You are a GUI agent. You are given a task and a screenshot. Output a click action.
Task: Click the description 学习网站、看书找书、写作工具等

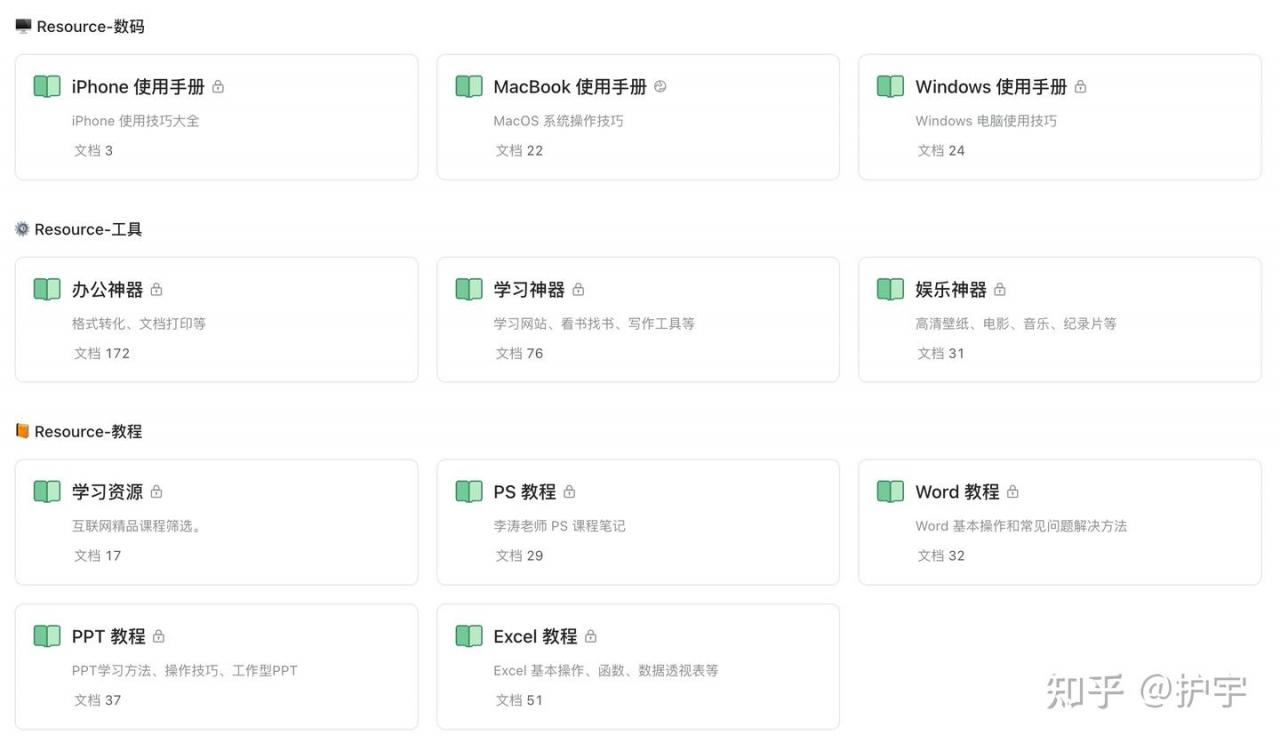point(594,323)
